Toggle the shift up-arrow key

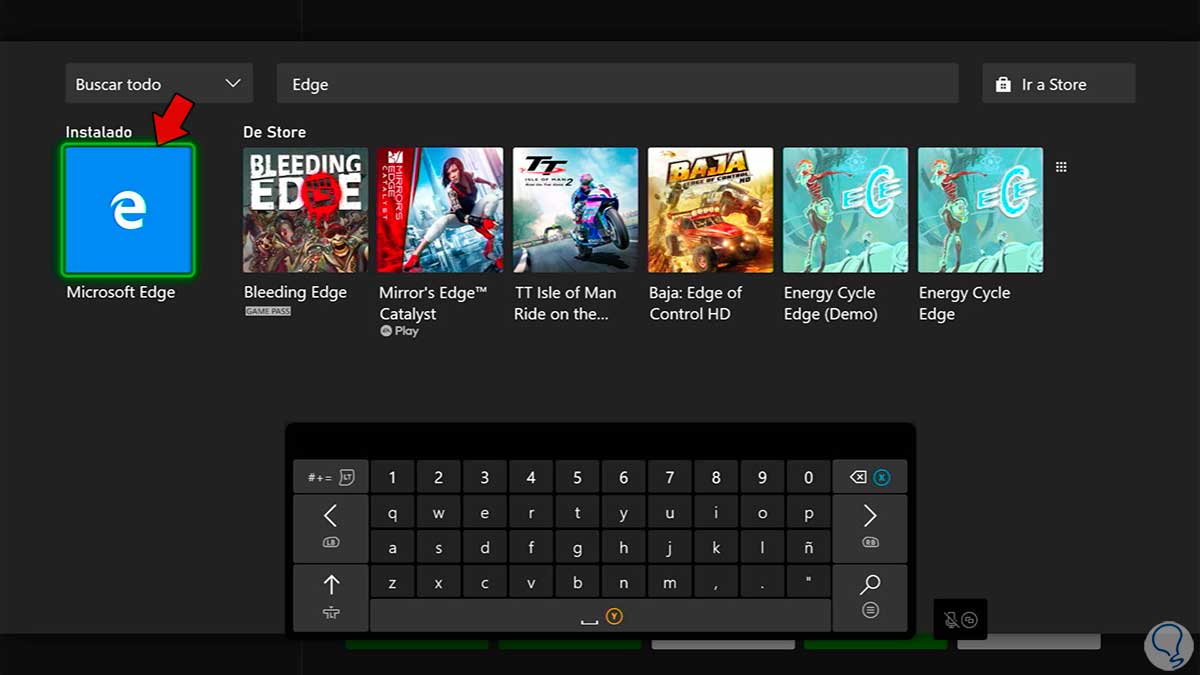(331, 597)
